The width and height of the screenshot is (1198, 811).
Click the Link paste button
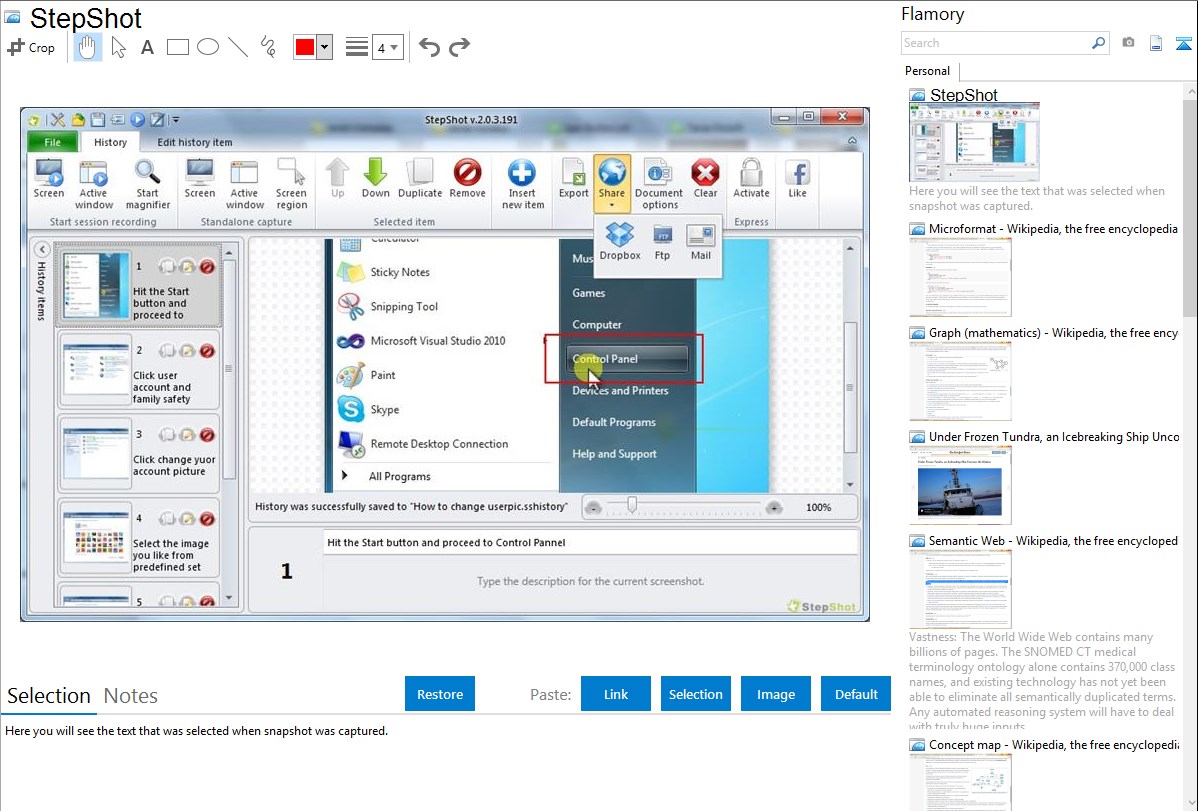tap(616, 694)
